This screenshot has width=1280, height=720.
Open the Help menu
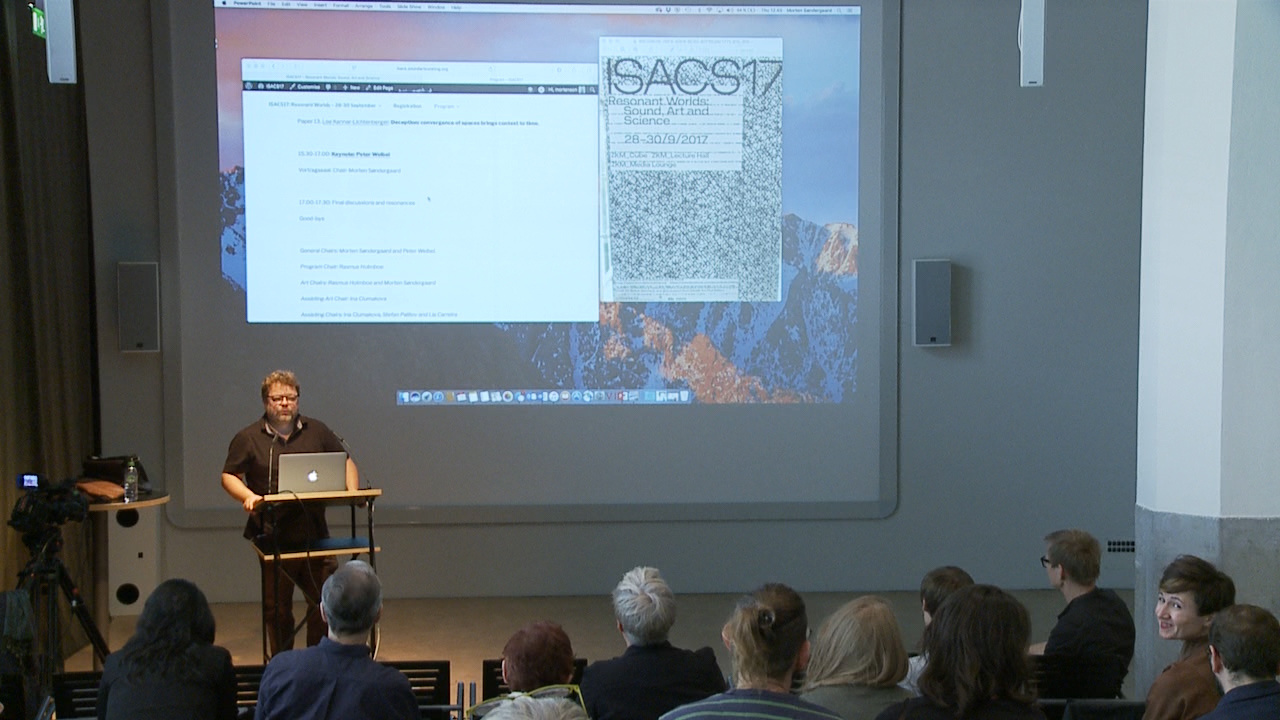click(x=456, y=6)
